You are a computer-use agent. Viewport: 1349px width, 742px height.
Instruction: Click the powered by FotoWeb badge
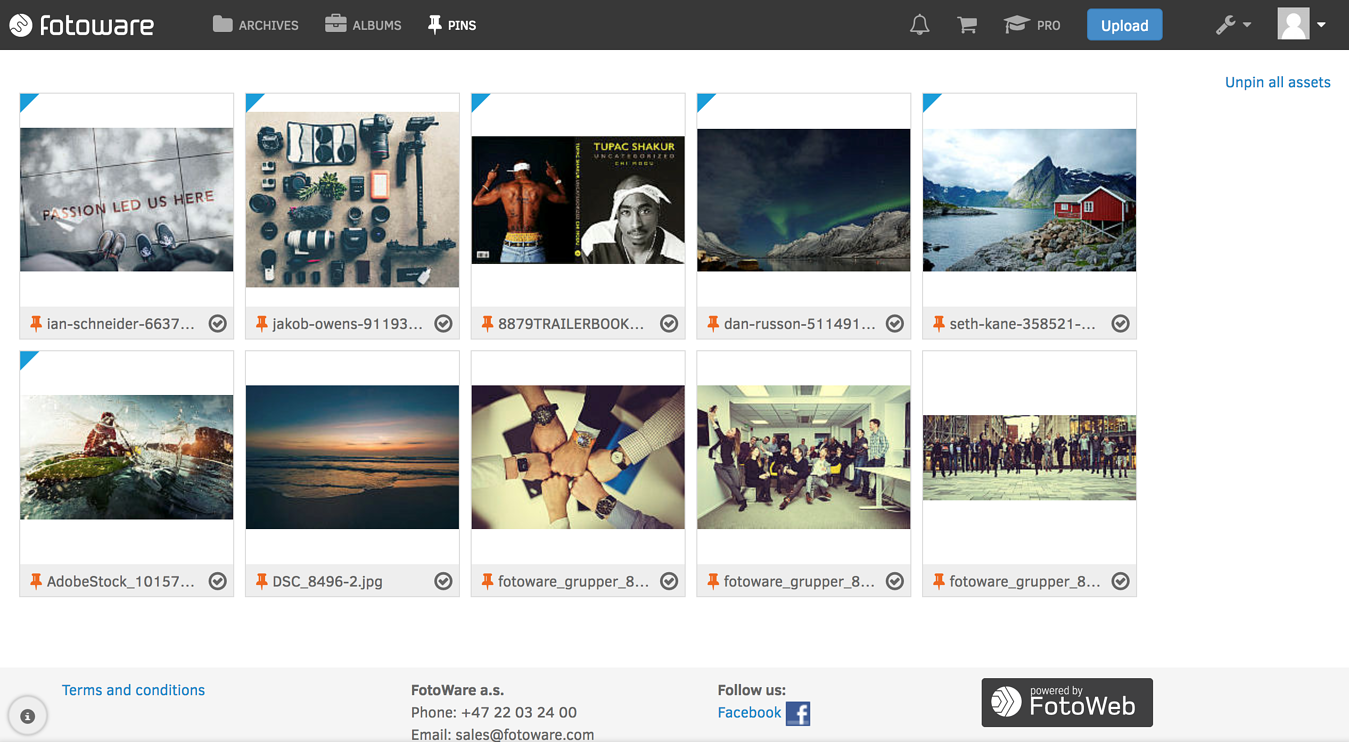coord(1067,702)
